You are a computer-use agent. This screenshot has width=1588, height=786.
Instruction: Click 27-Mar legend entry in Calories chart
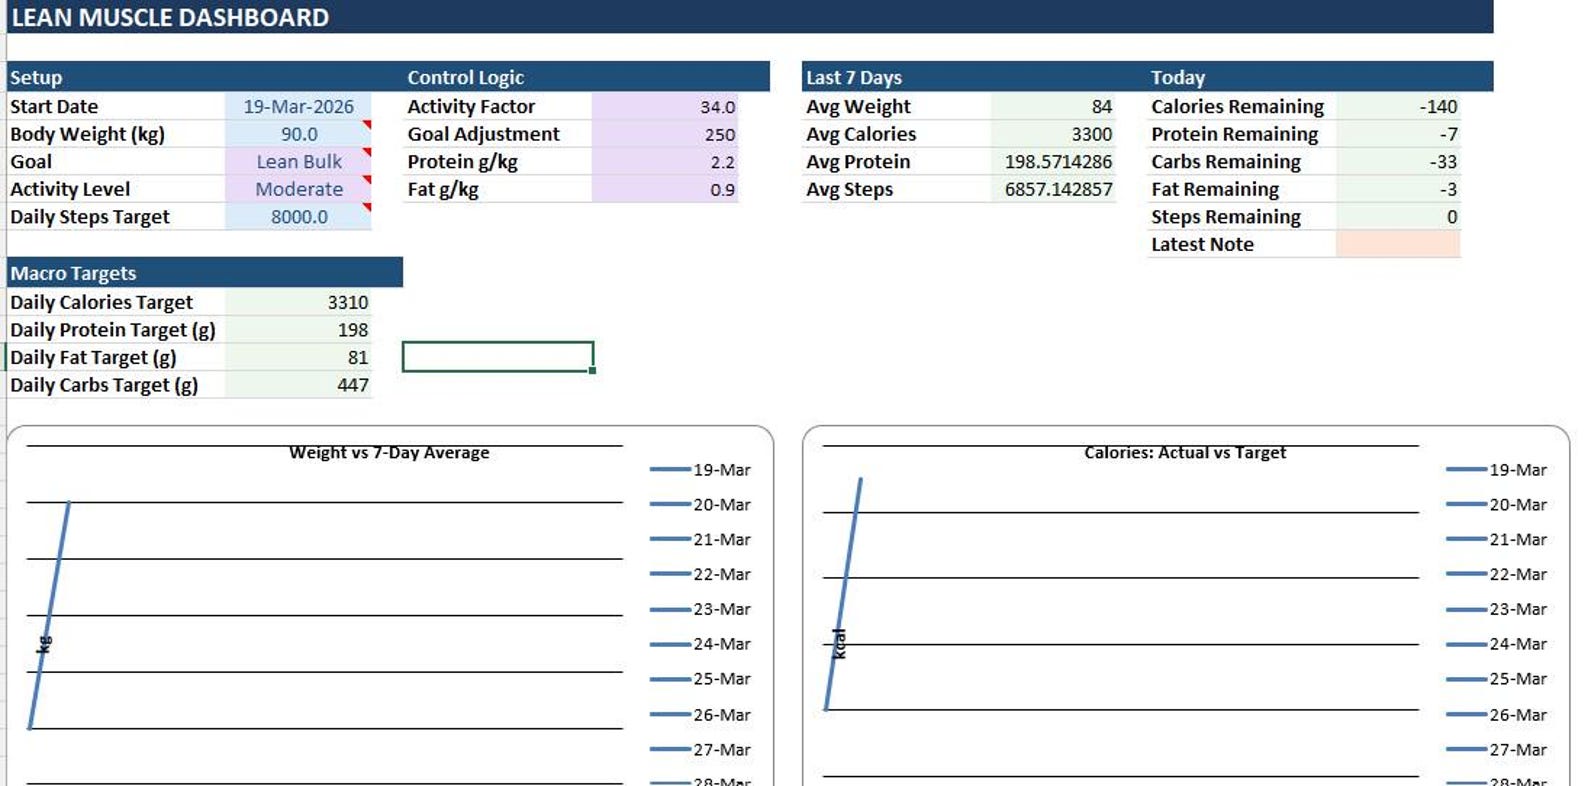click(1496, 749)
